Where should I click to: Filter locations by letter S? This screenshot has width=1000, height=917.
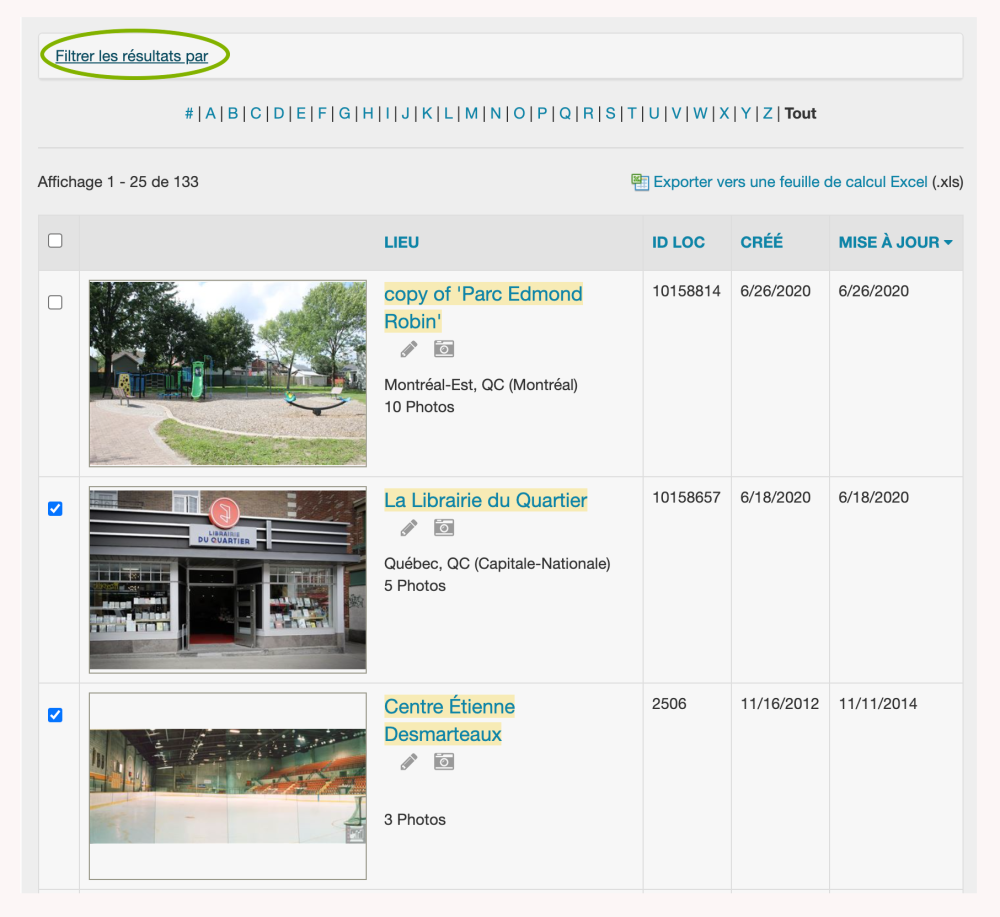tap(610, 114)
